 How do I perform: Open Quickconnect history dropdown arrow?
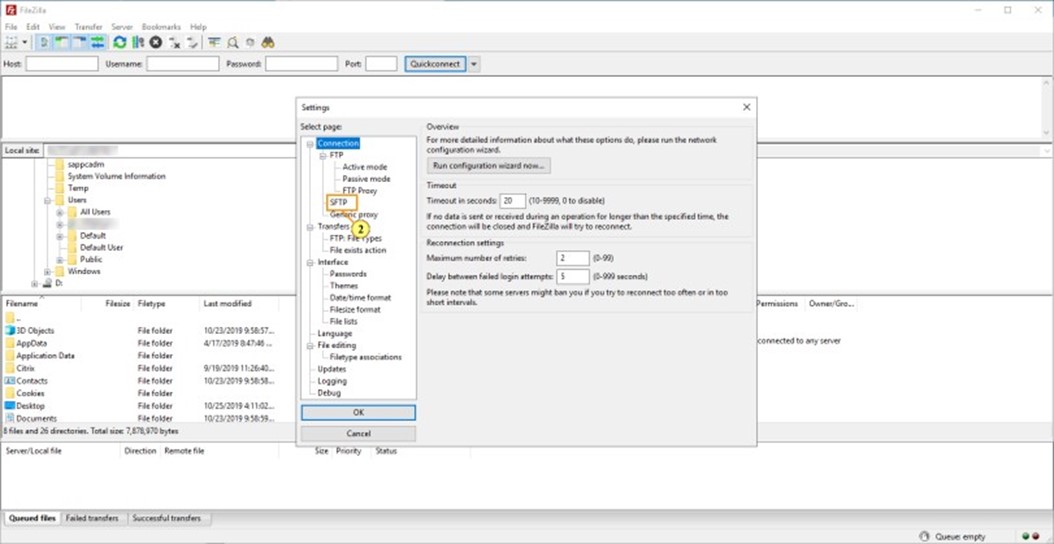(474, 64)
